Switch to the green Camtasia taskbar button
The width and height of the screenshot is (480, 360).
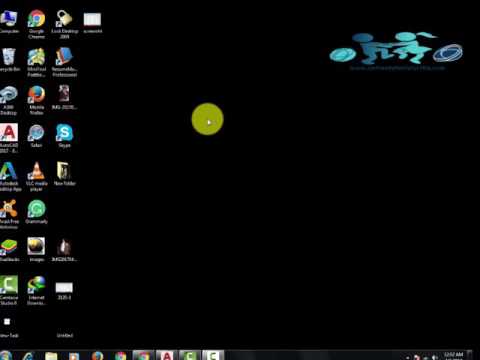[190, 355]
